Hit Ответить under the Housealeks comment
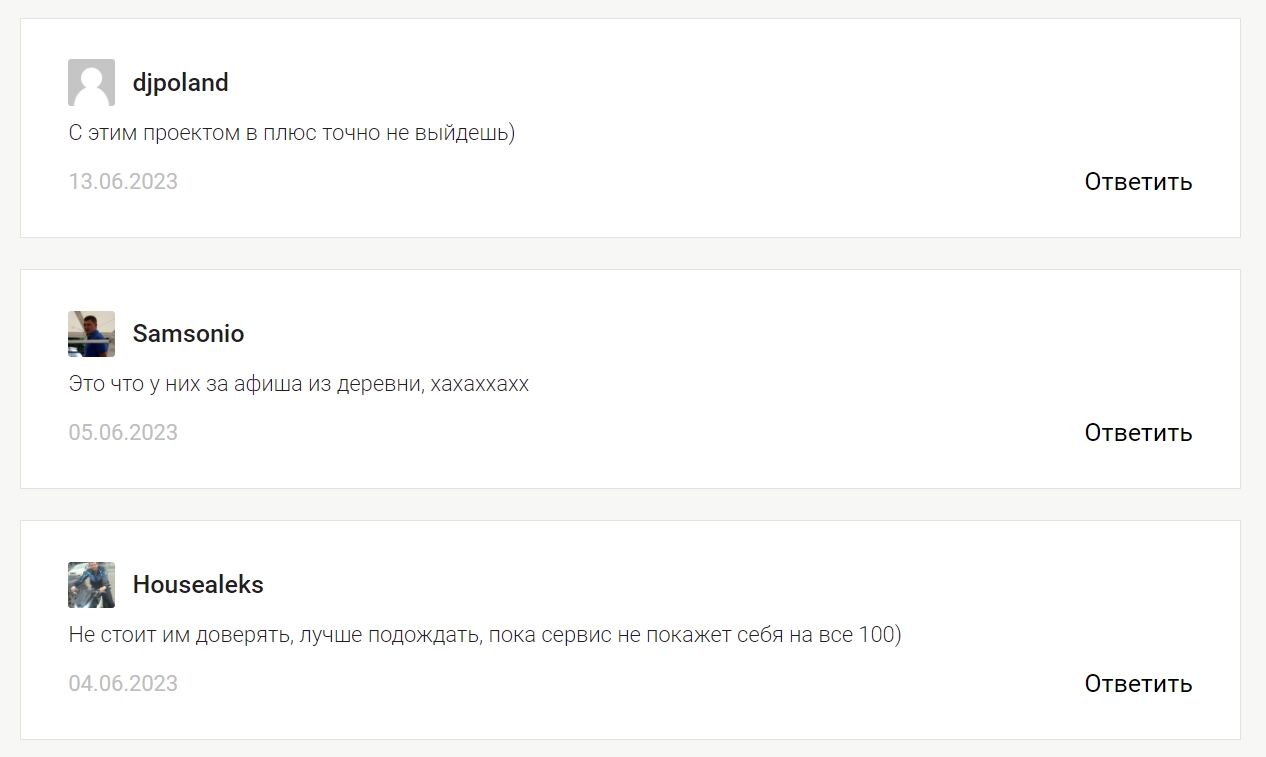1266x757 pixels. [x=1138, y=683]
